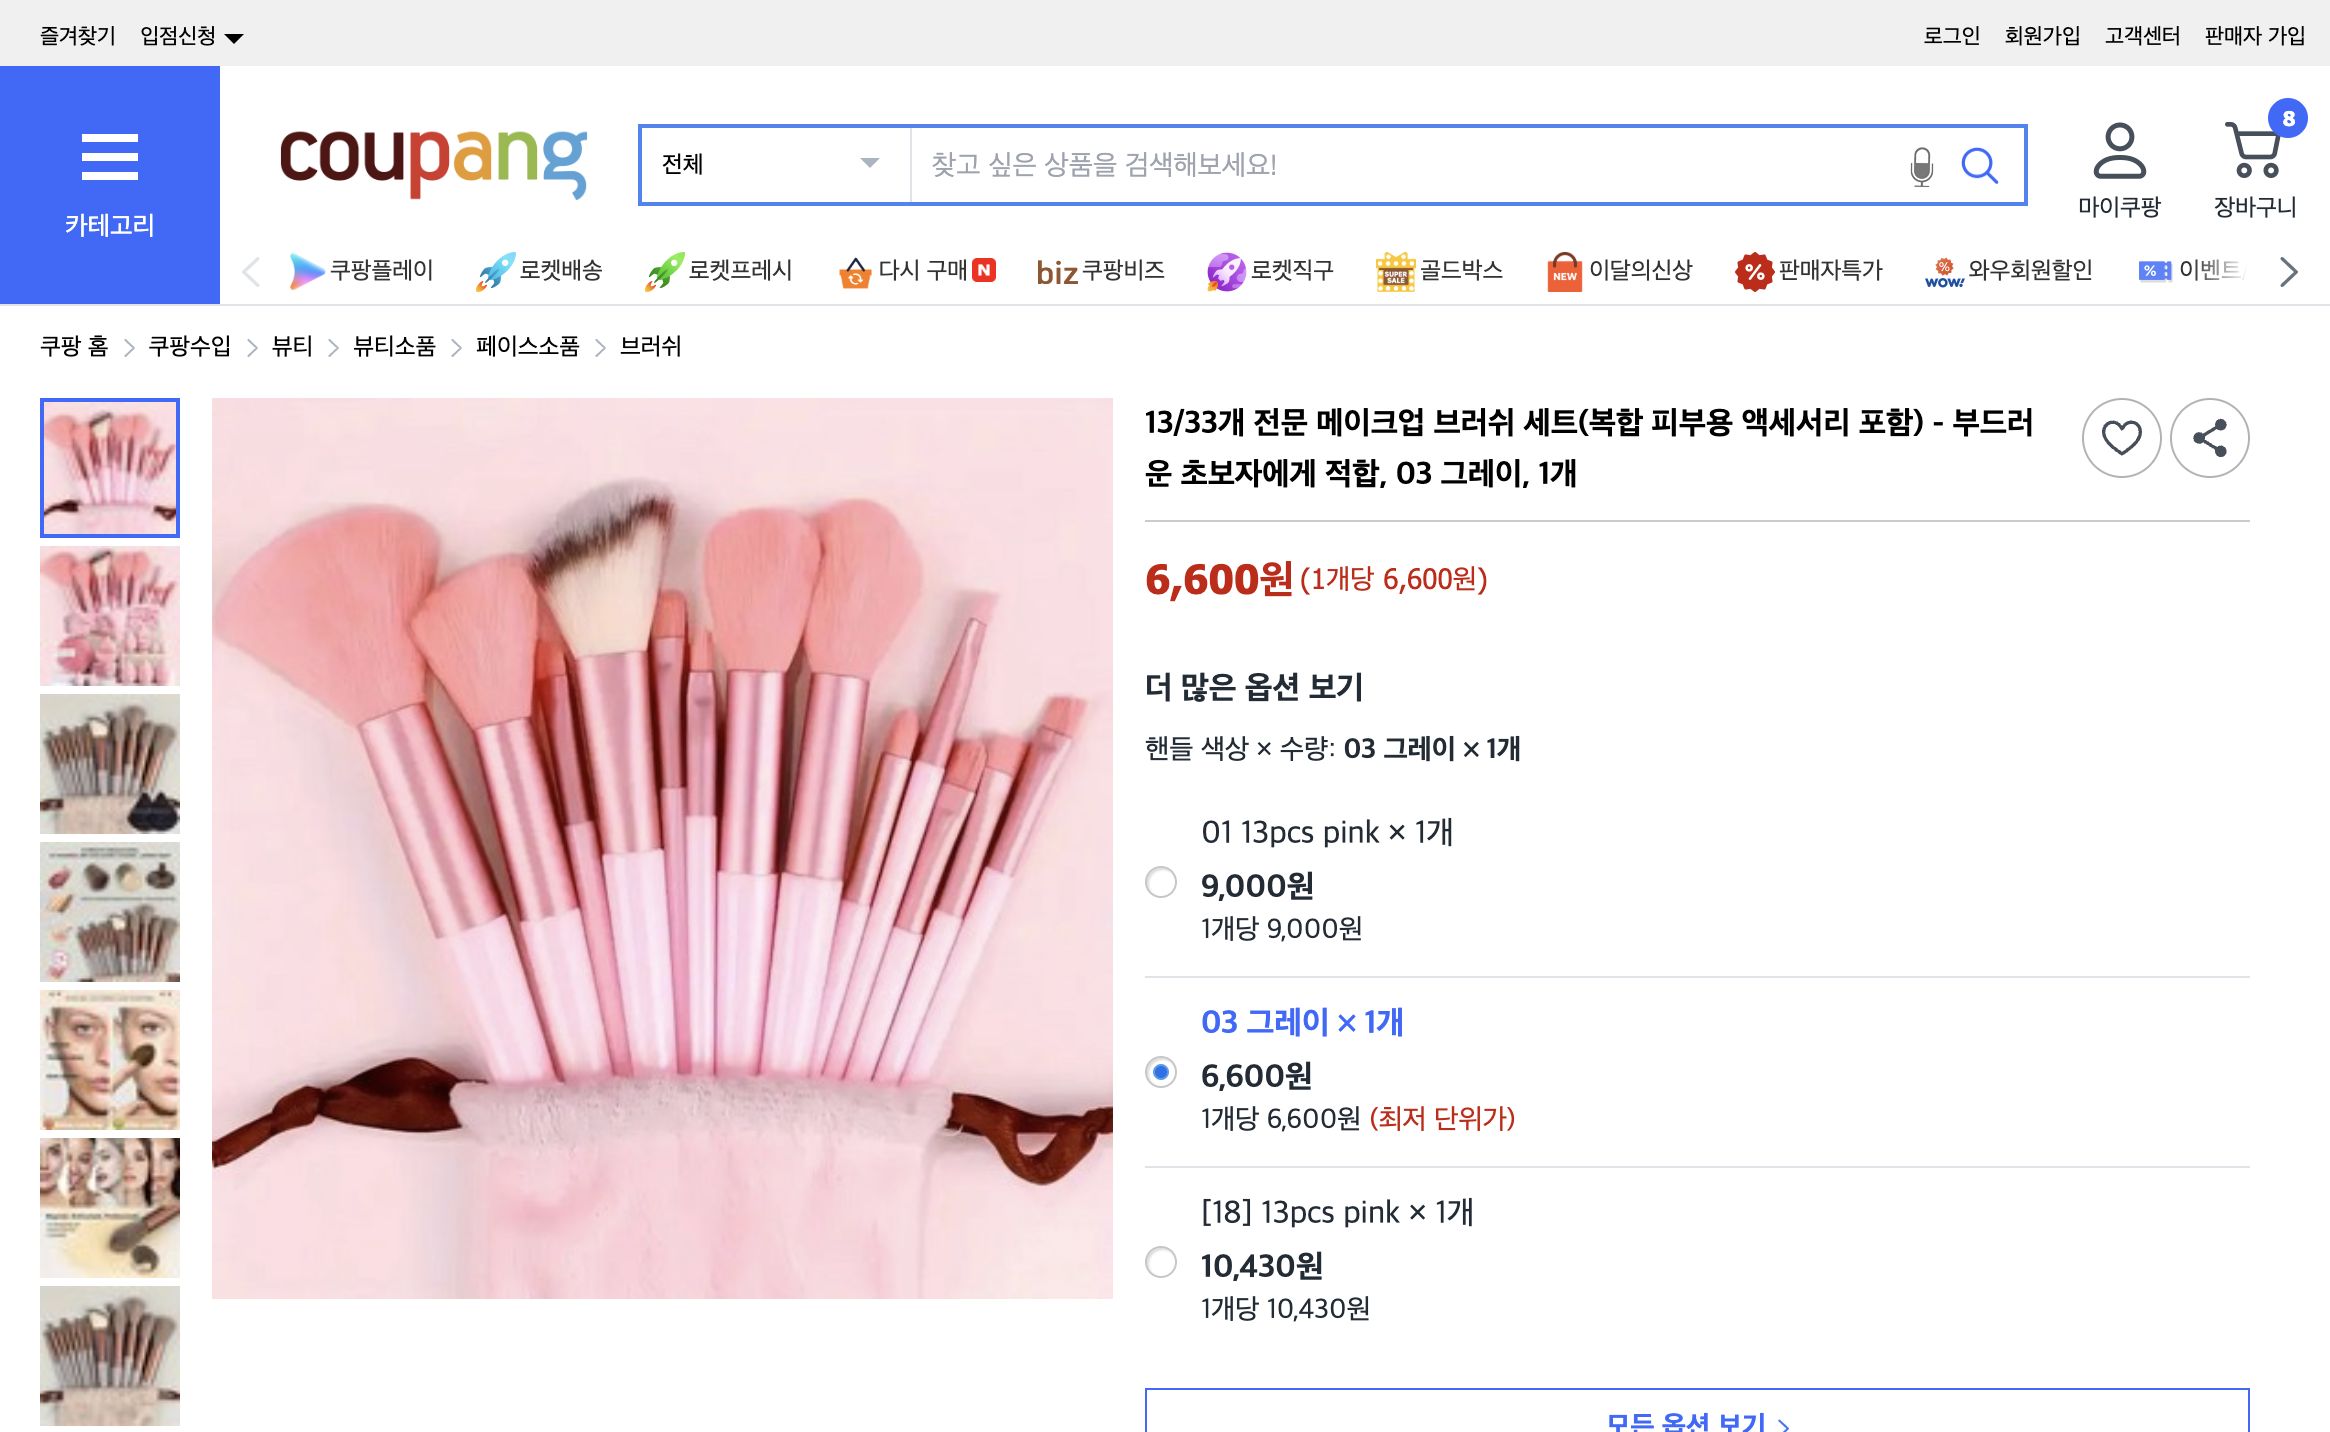The image size is (2330, 1432).
Task: Go to the 골드박스 deals section
Action: click(x=1460, y=270)
